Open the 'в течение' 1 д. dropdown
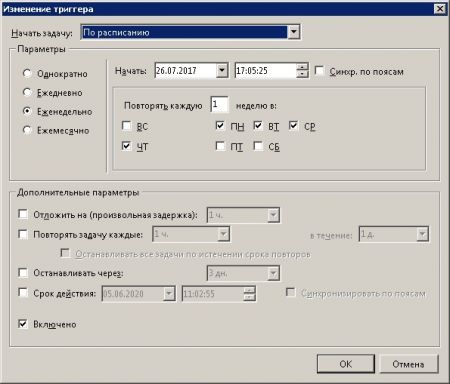The width and height of the screenshot is (450, 384). pos(422,234)
